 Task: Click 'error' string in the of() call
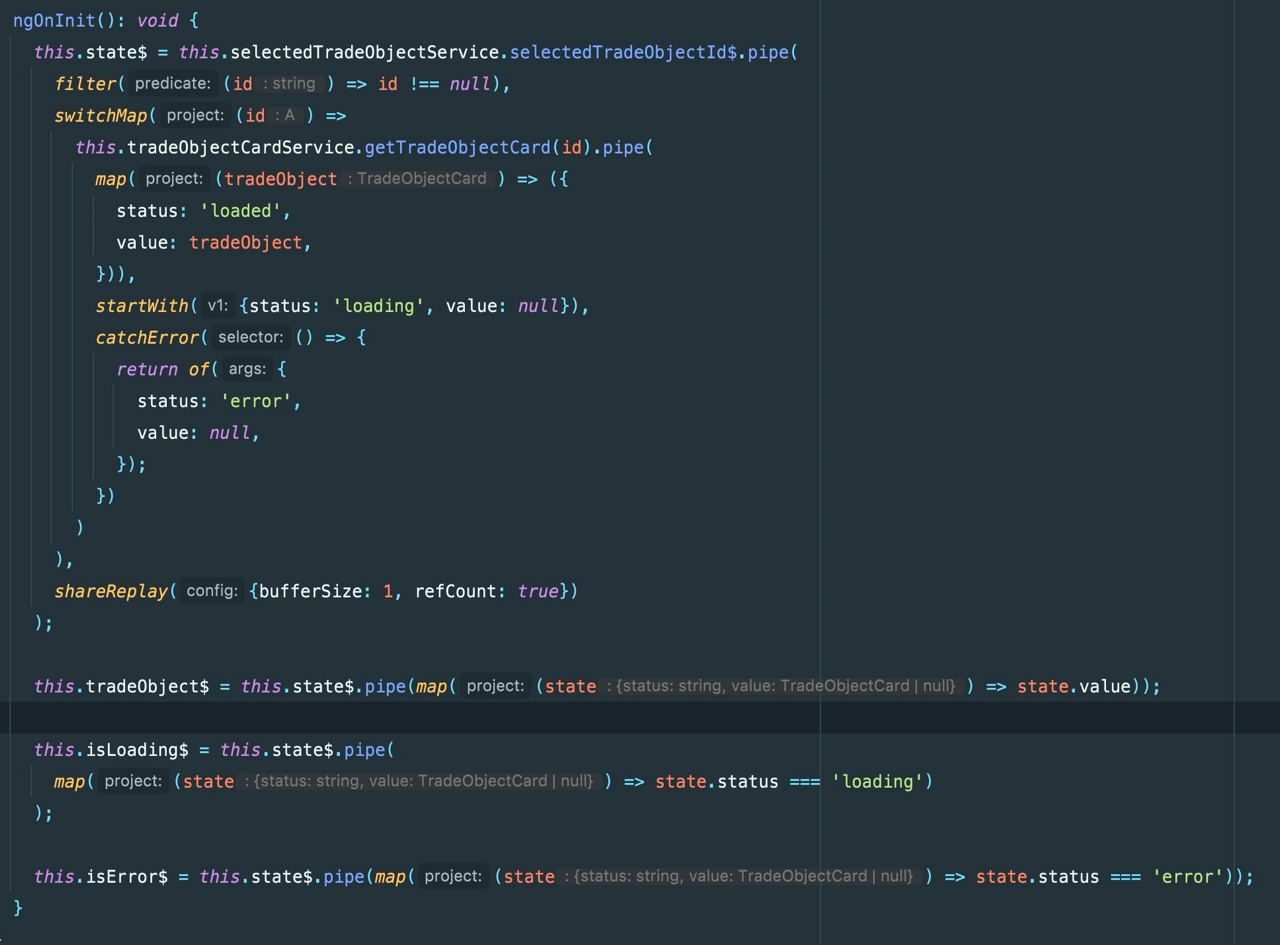256,401
